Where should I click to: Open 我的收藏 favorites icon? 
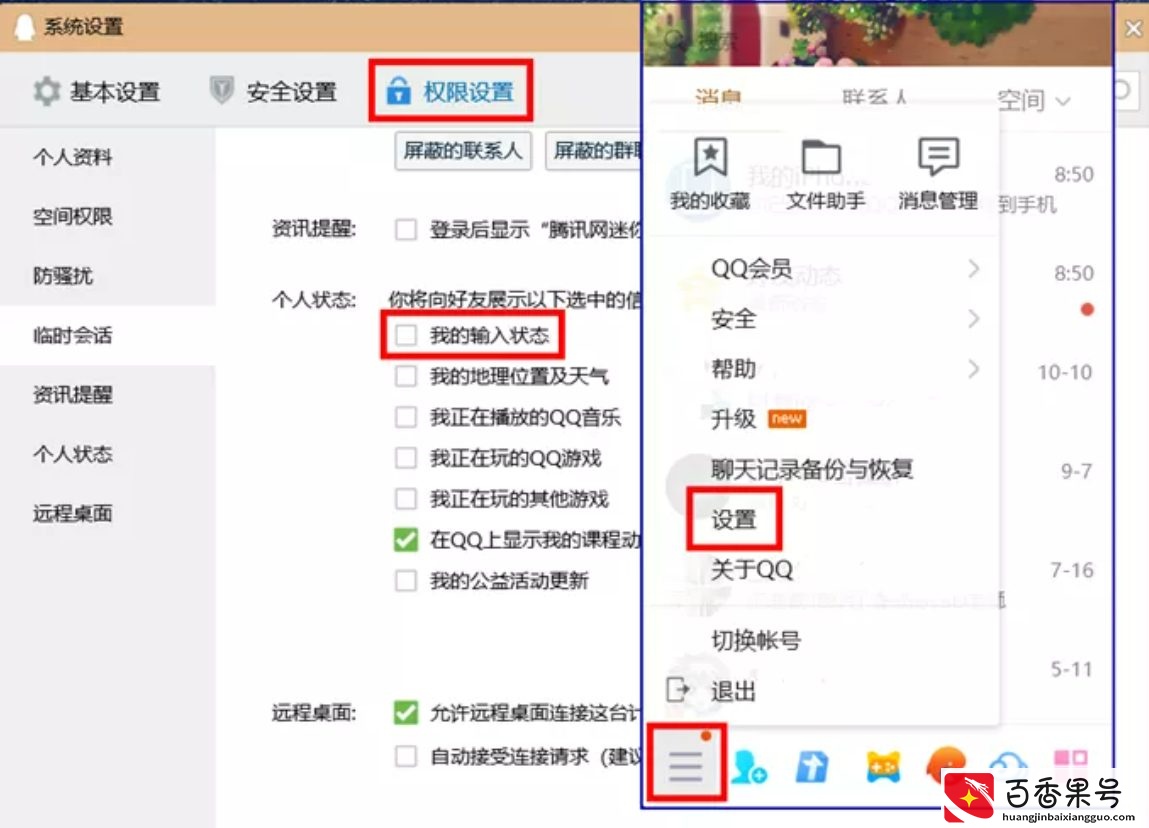pos(710,157)
